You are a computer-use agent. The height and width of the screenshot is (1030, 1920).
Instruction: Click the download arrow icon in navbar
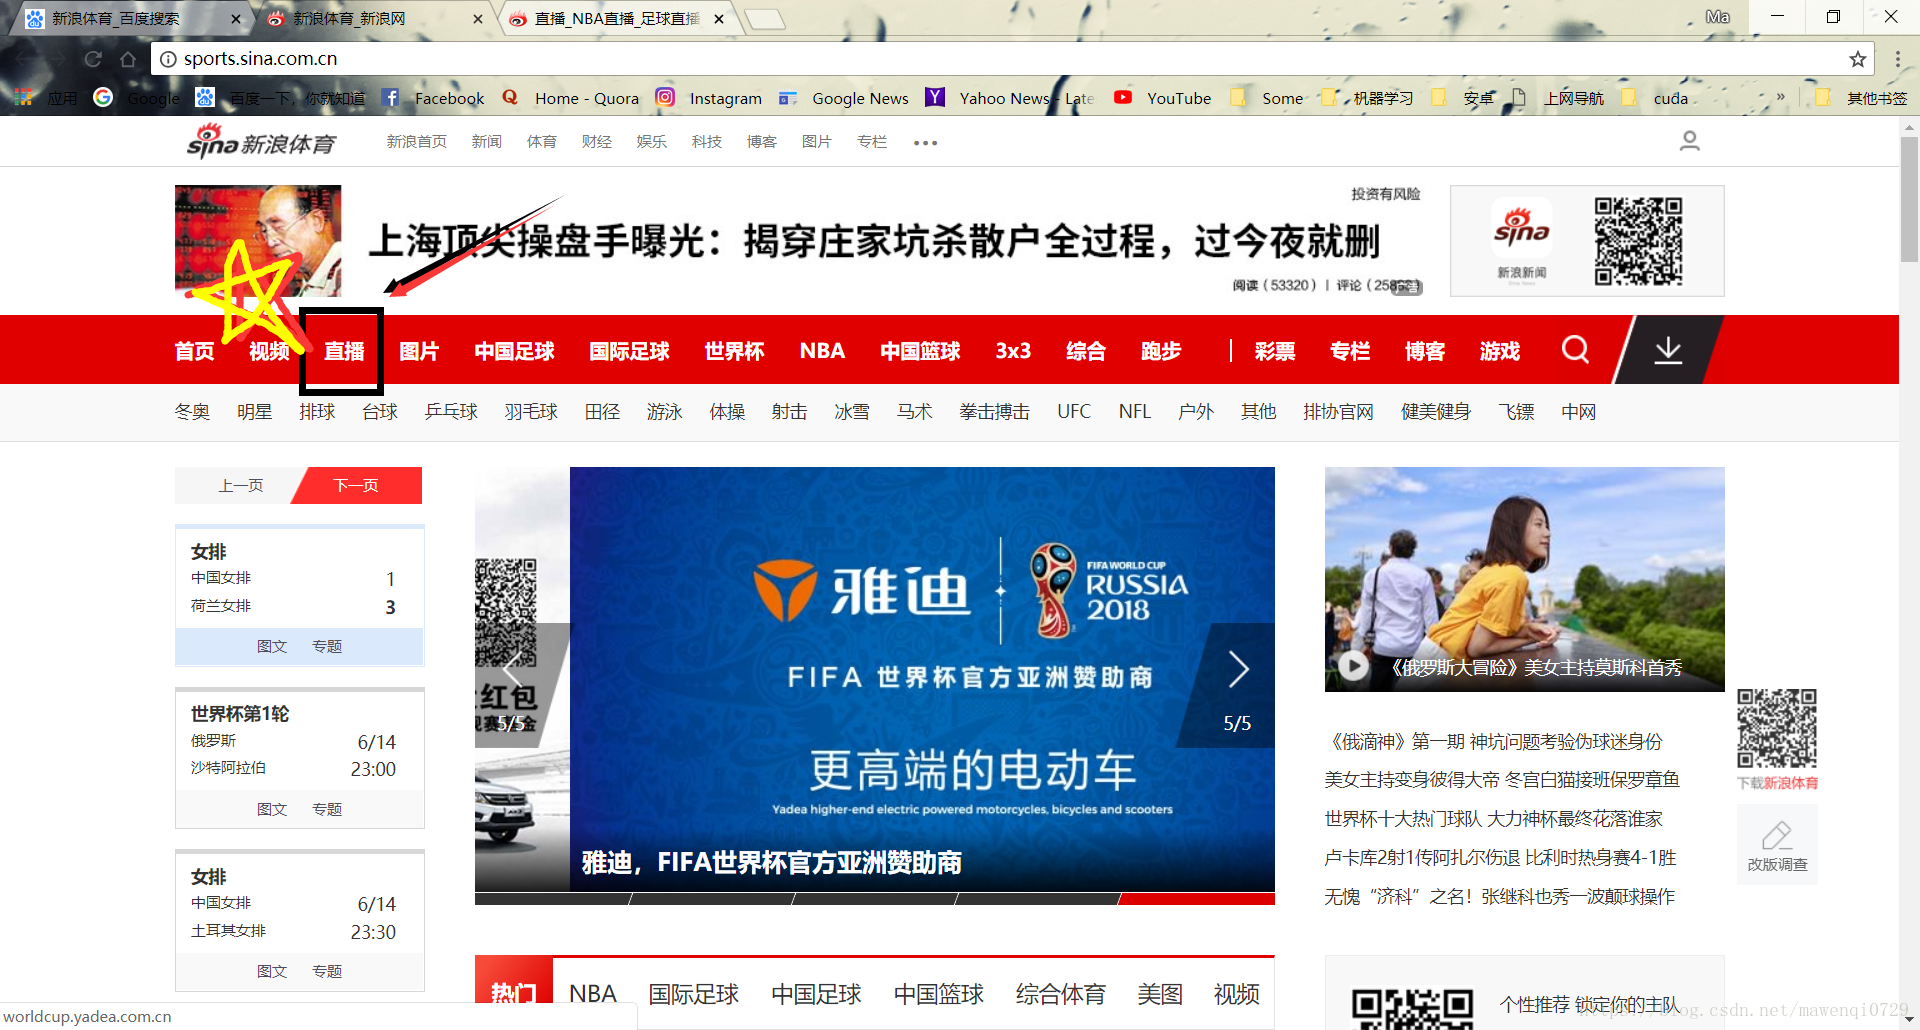pyautogui.click(x=1668, y=350)
